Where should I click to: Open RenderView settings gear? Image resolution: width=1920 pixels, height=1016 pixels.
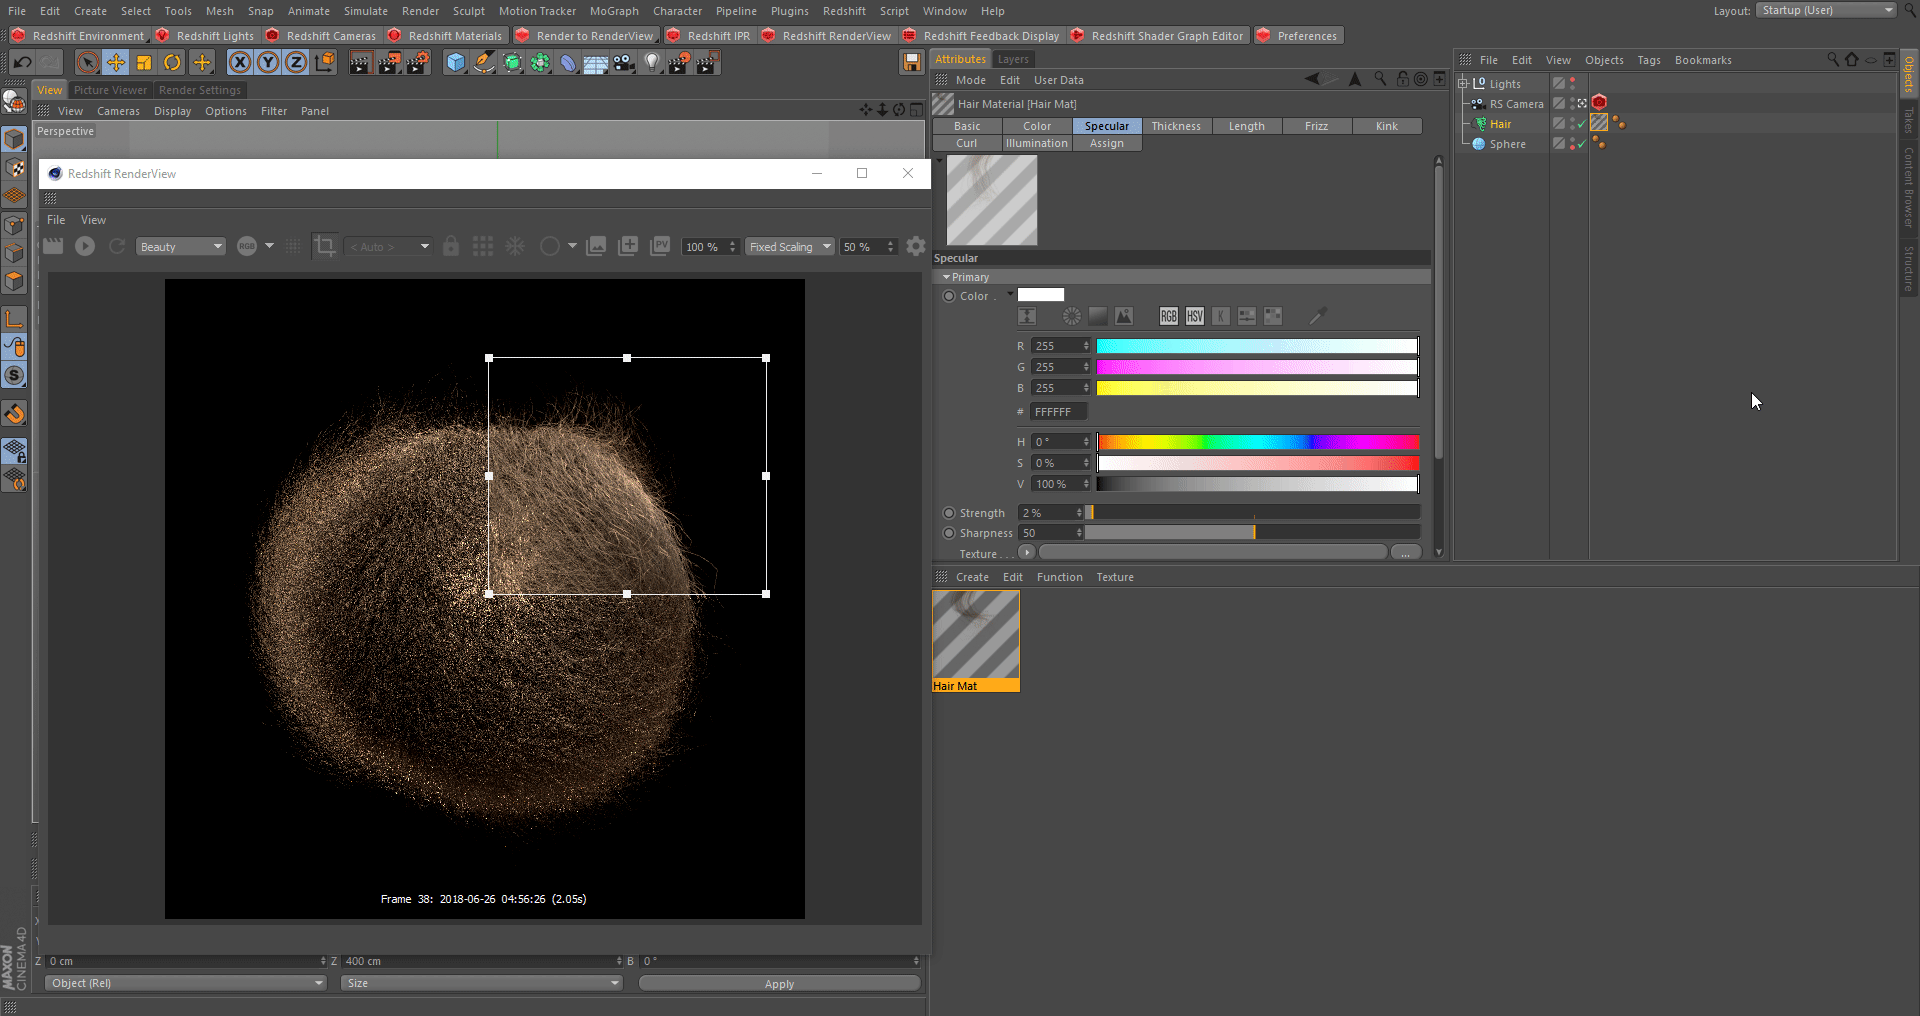pos(915,246)
